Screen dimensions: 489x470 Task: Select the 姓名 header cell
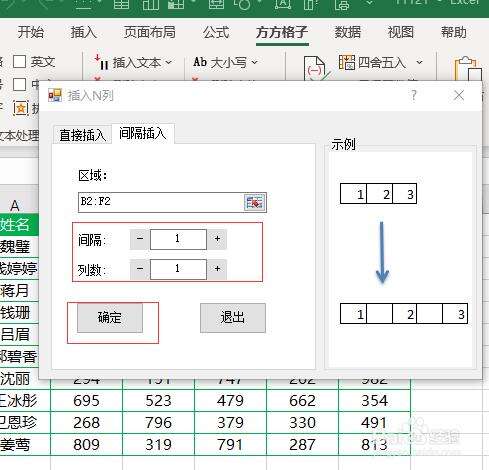pos(19,225)
